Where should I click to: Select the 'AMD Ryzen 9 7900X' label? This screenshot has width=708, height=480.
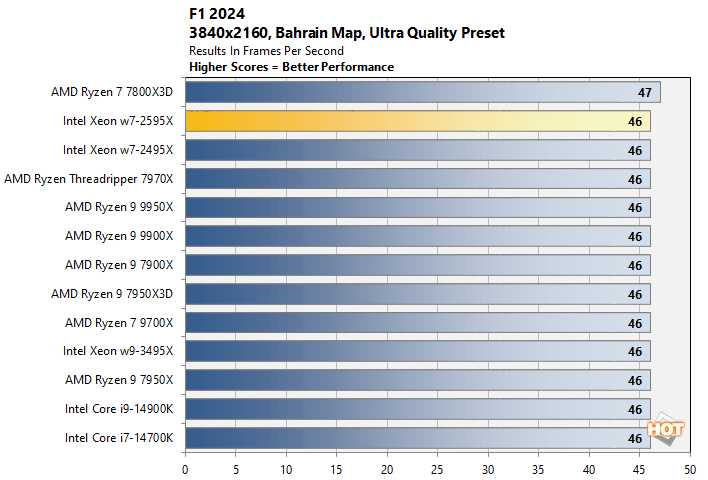119,265
